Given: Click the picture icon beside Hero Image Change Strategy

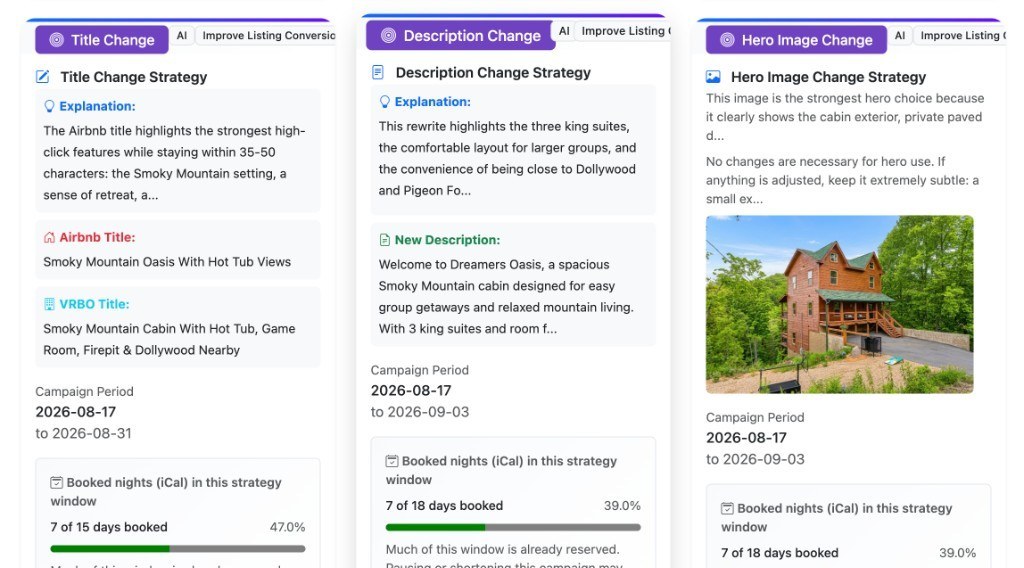Looking at the screenshot, I should point(713,77).
